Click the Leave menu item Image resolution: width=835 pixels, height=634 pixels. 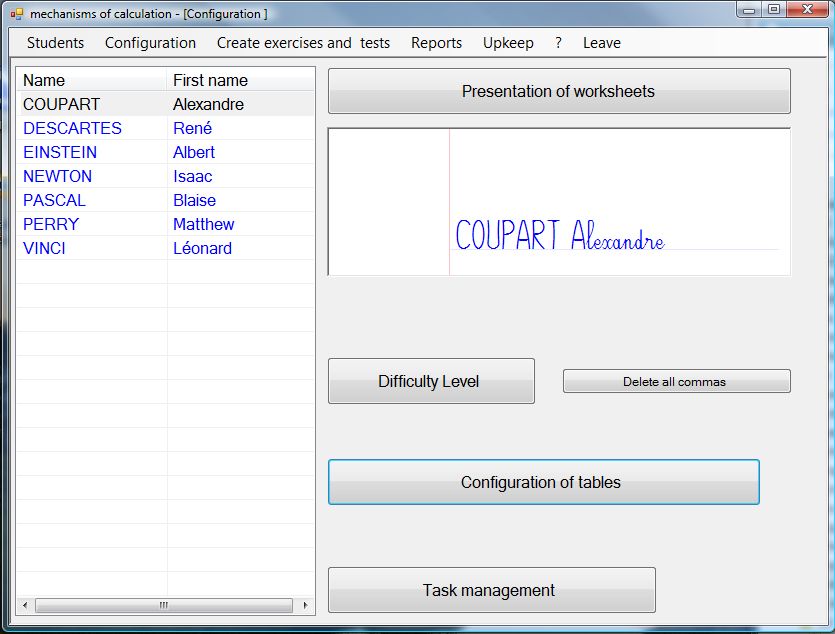[602, 43]
